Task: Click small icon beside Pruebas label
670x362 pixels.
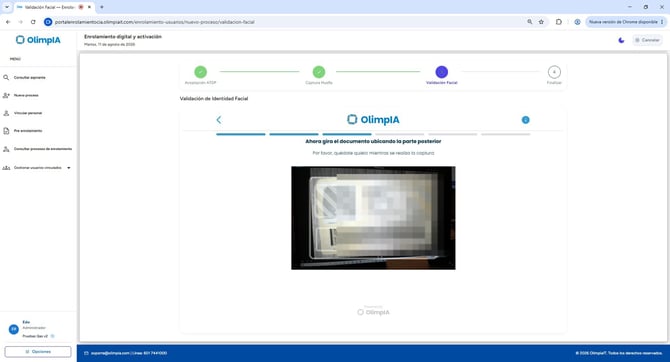Action: tap(53, 336)
